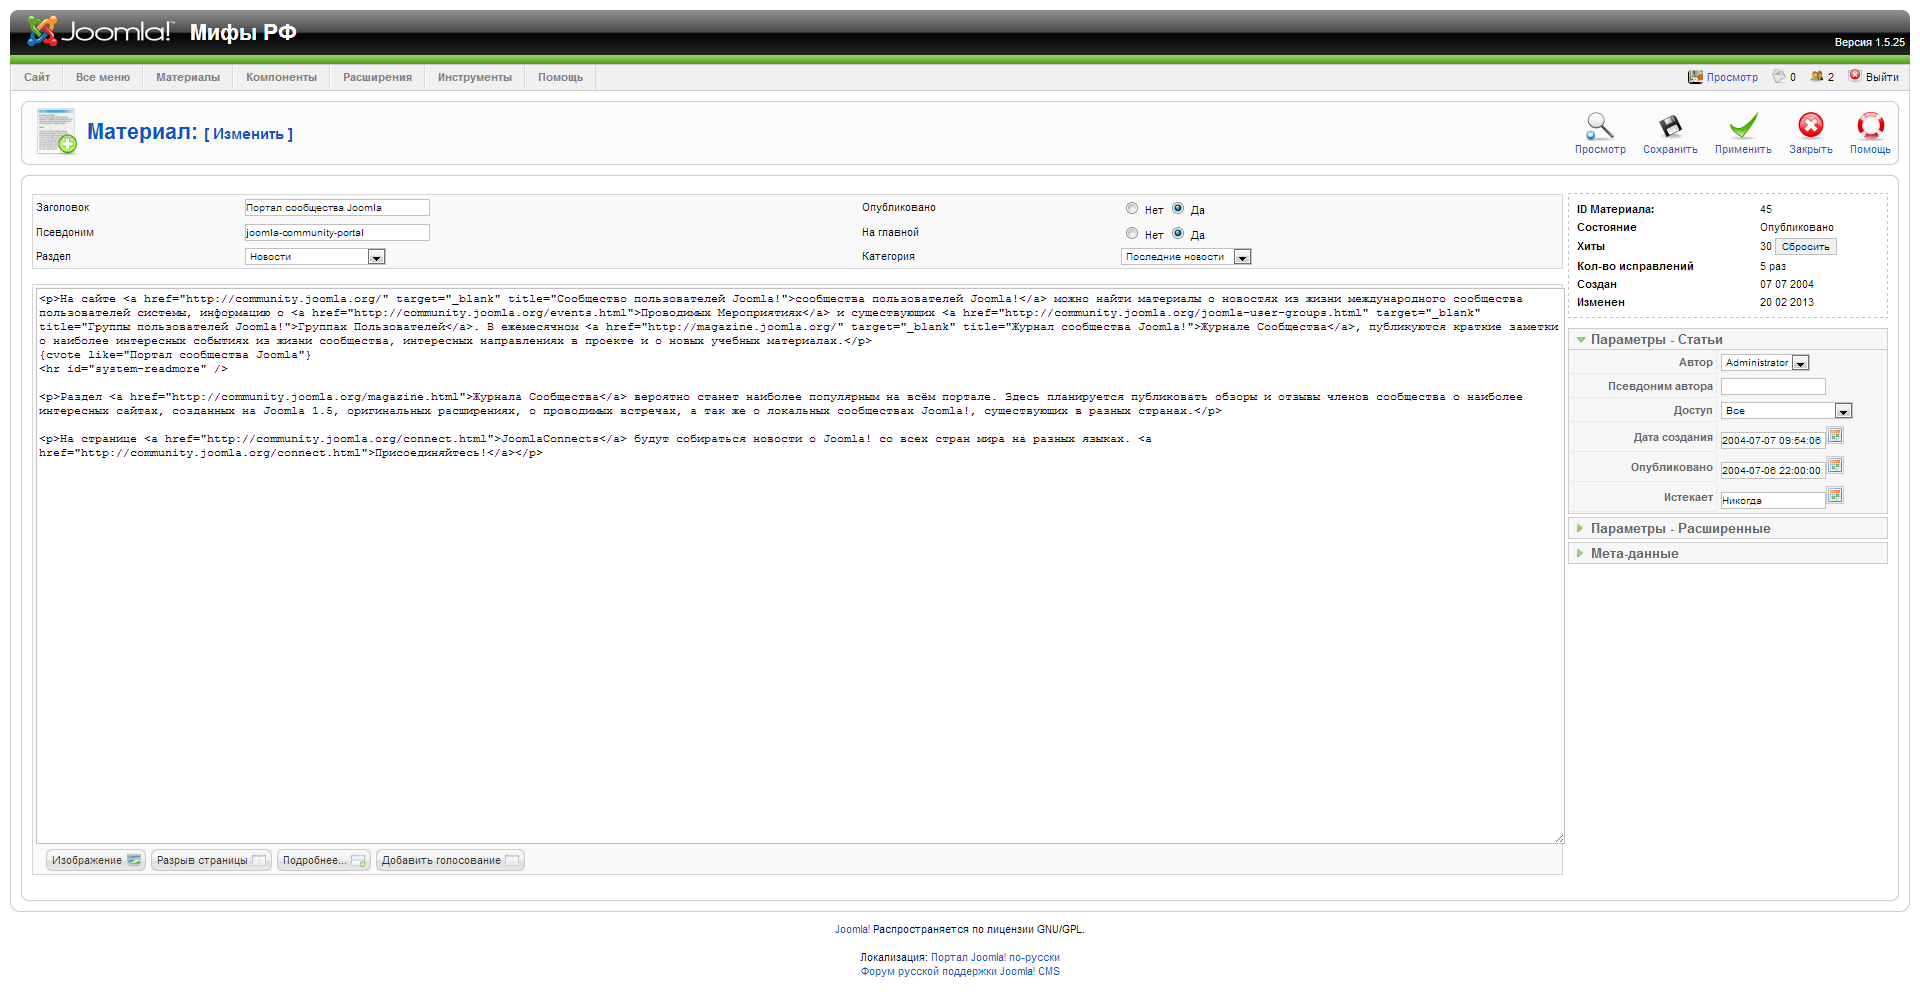Click logged-in users icon showing 2

[x=1817, y=76]
